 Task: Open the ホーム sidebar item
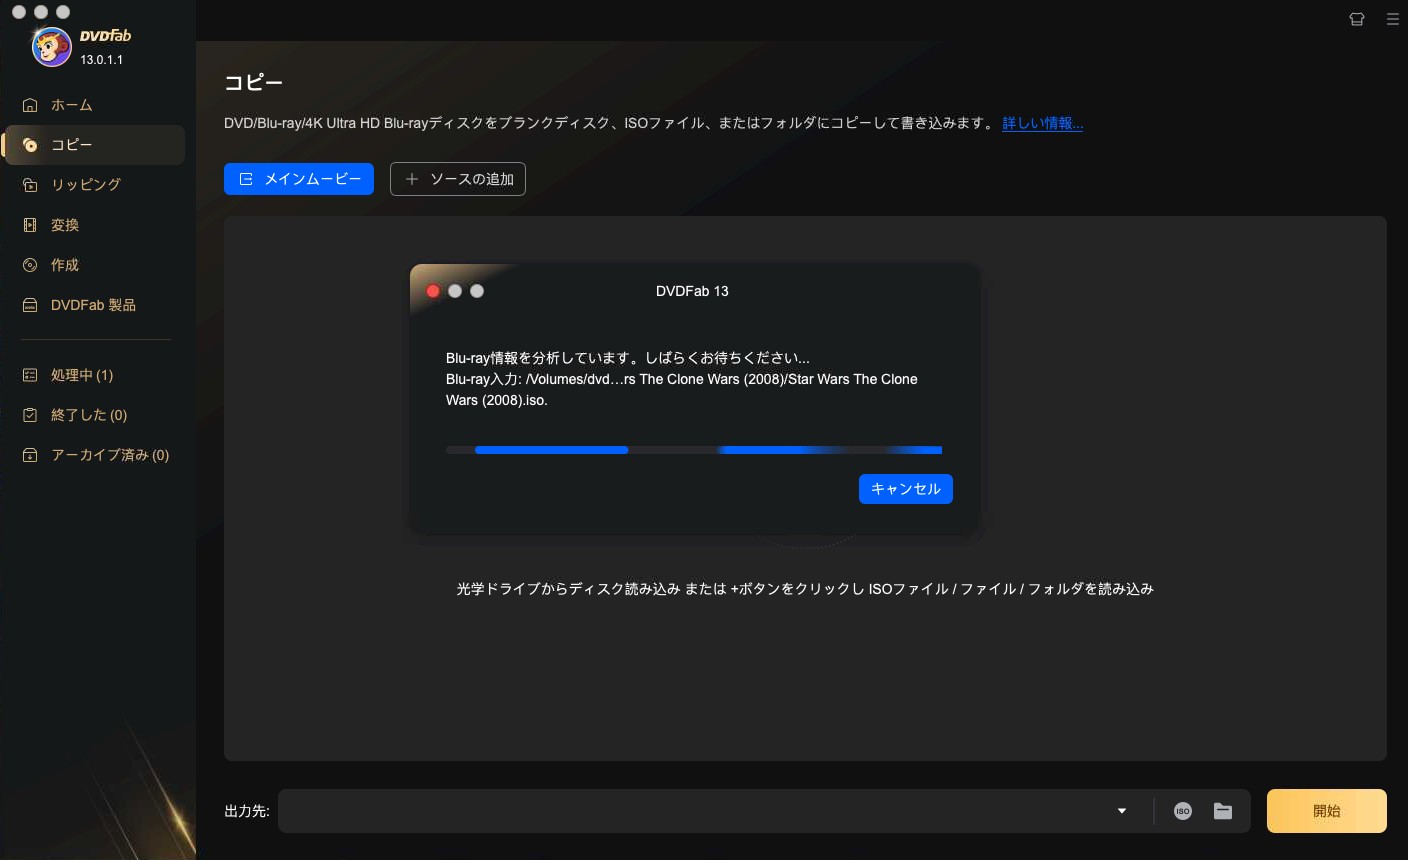(x=95, y=105)
